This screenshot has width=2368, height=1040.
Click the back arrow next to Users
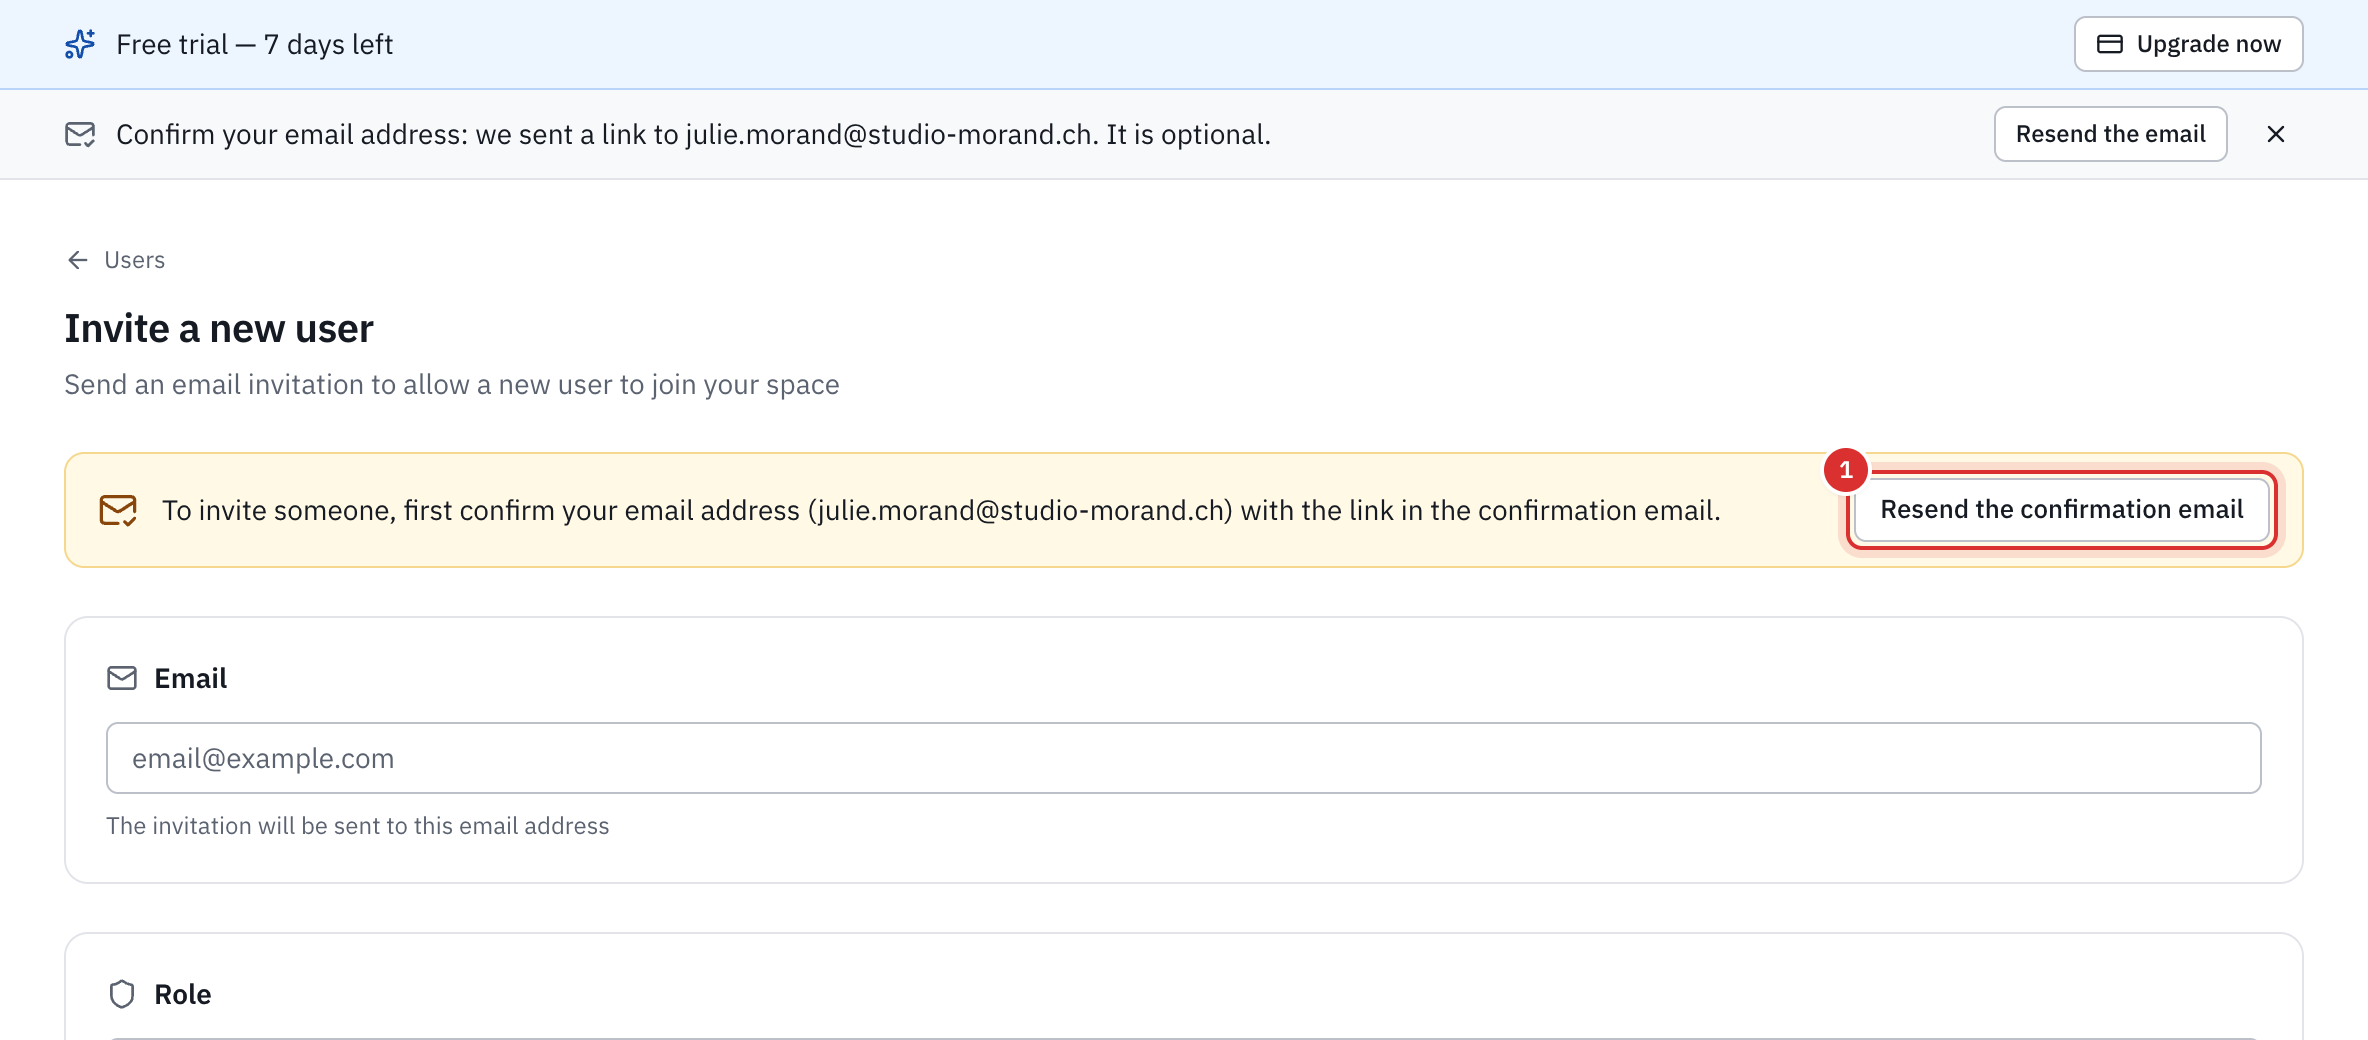tap(78, 260)
